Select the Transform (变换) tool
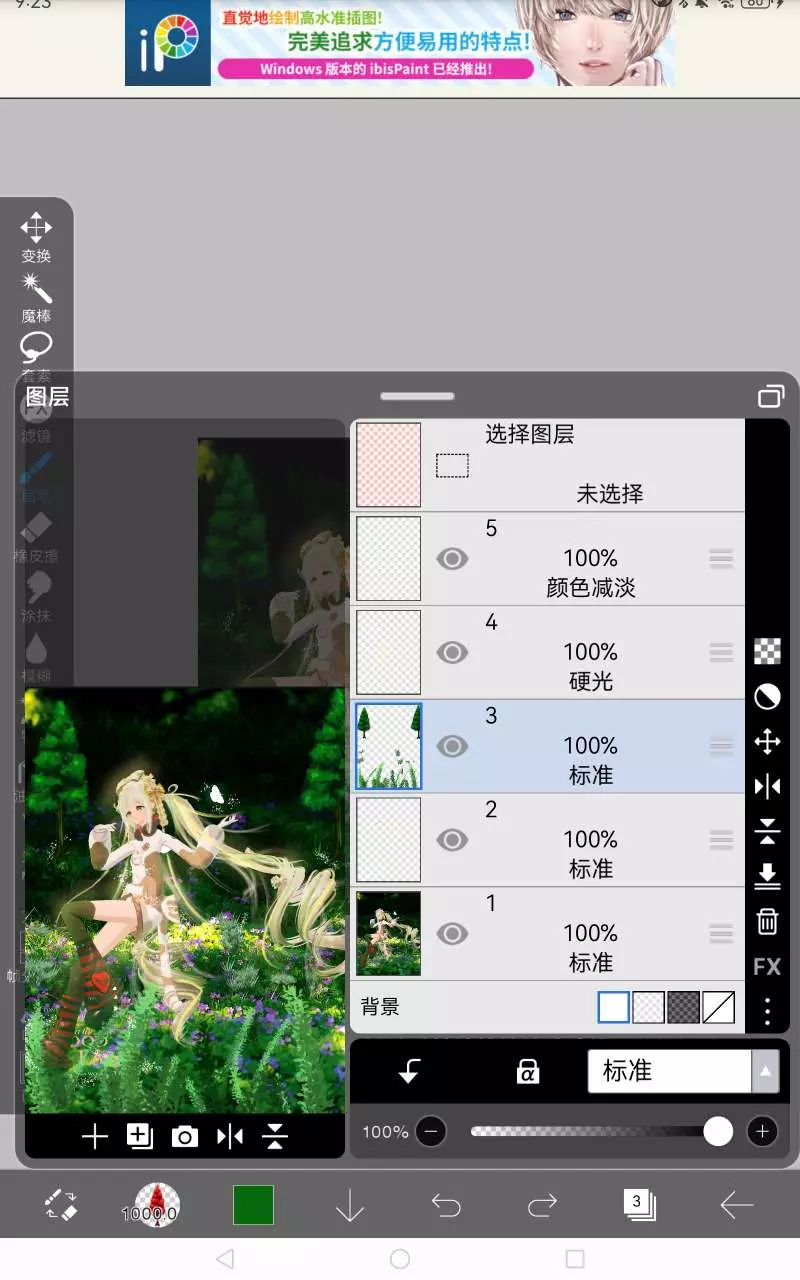This screenshot has height=1280, width=800. pyautogui.click(x=36, y=237)
